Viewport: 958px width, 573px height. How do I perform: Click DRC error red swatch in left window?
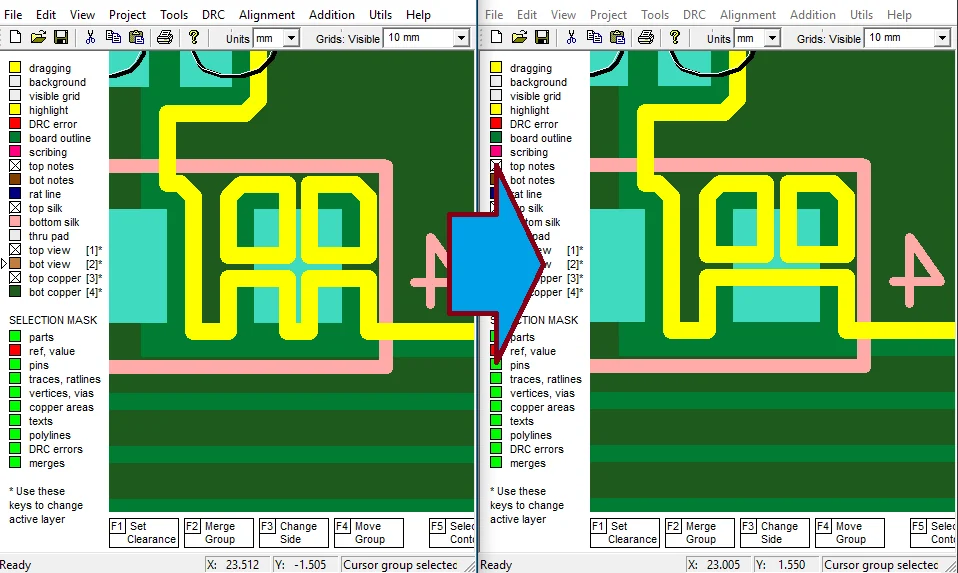point(15,123)
